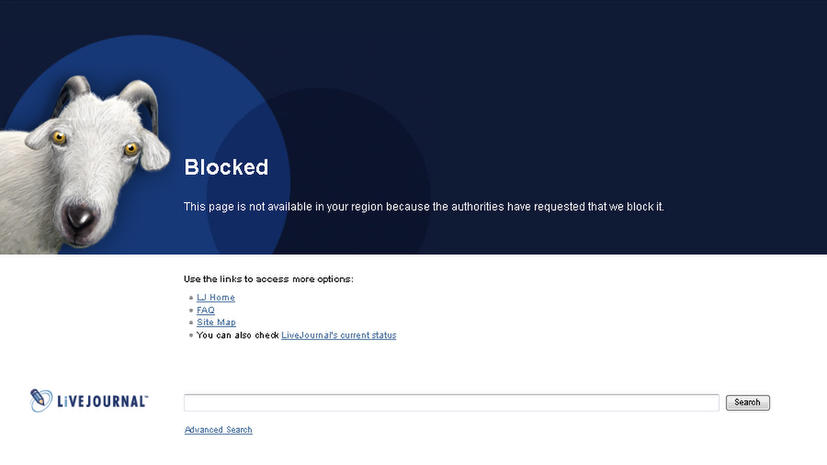Image resolution: width=827 pixels, height=465 pixels.
Task: Click the Search button
Action: tap(747, 402)
